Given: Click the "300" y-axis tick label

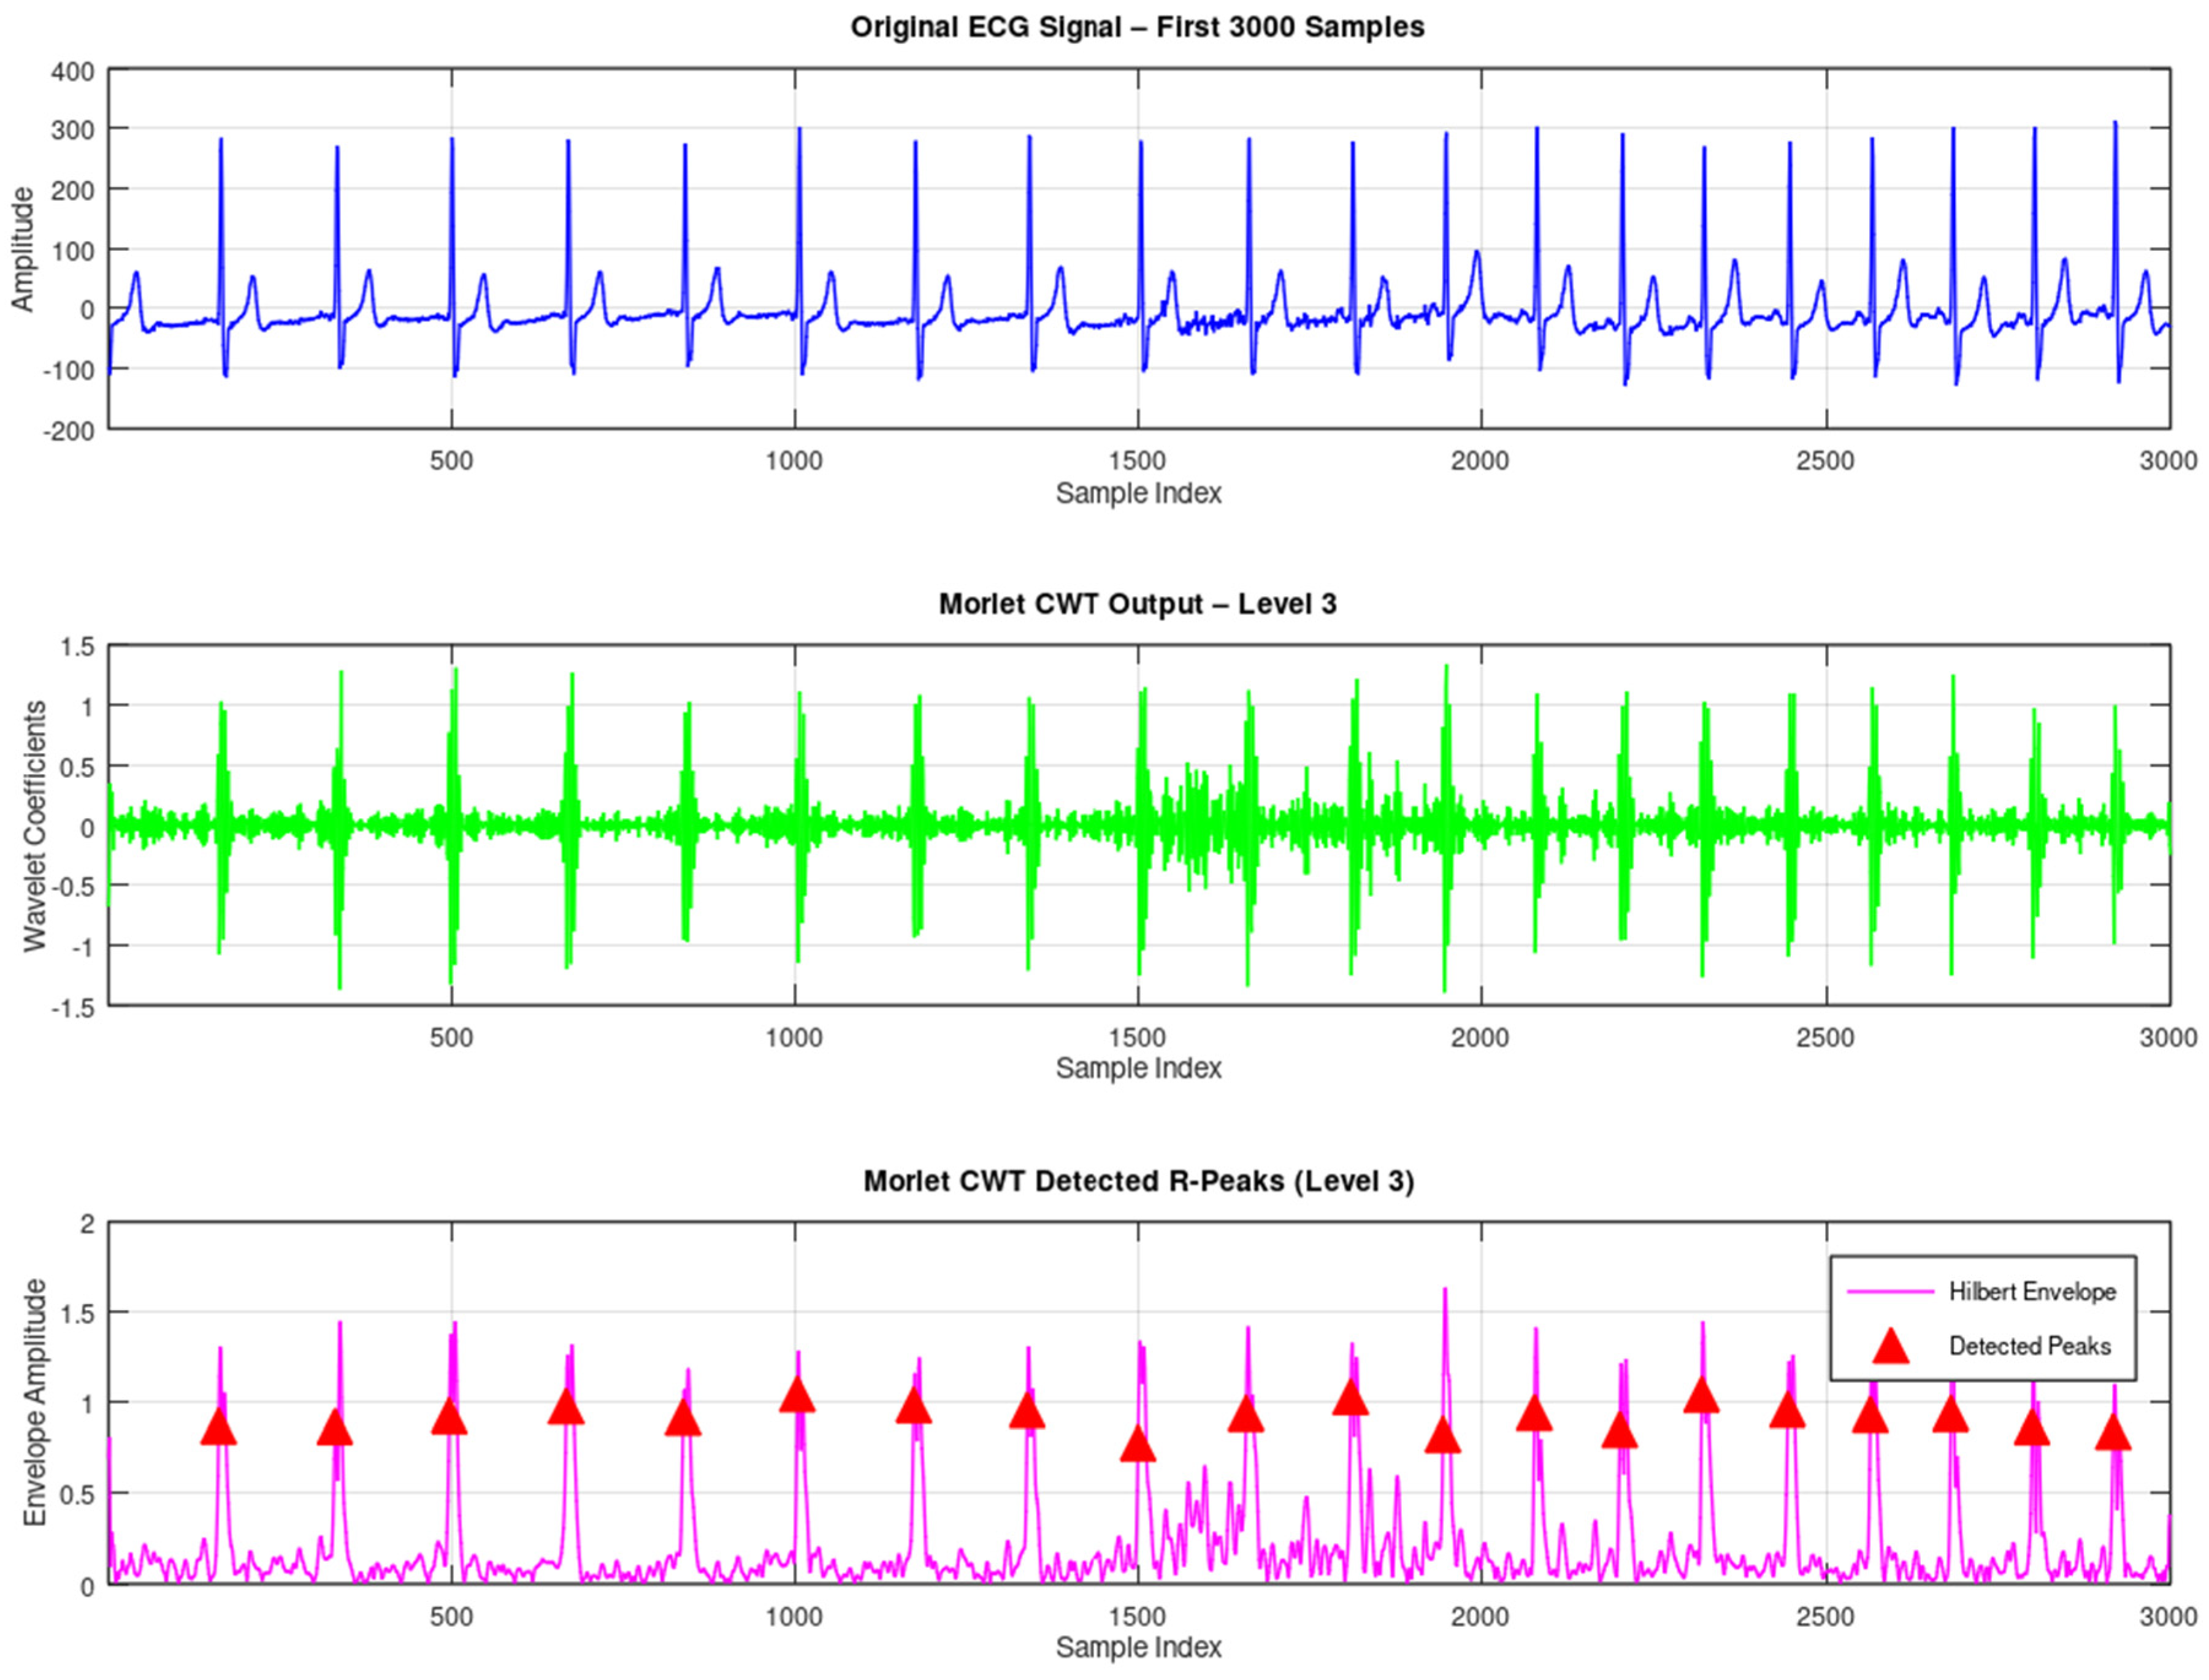Looking at the screenshot, I should coord(72,130).
